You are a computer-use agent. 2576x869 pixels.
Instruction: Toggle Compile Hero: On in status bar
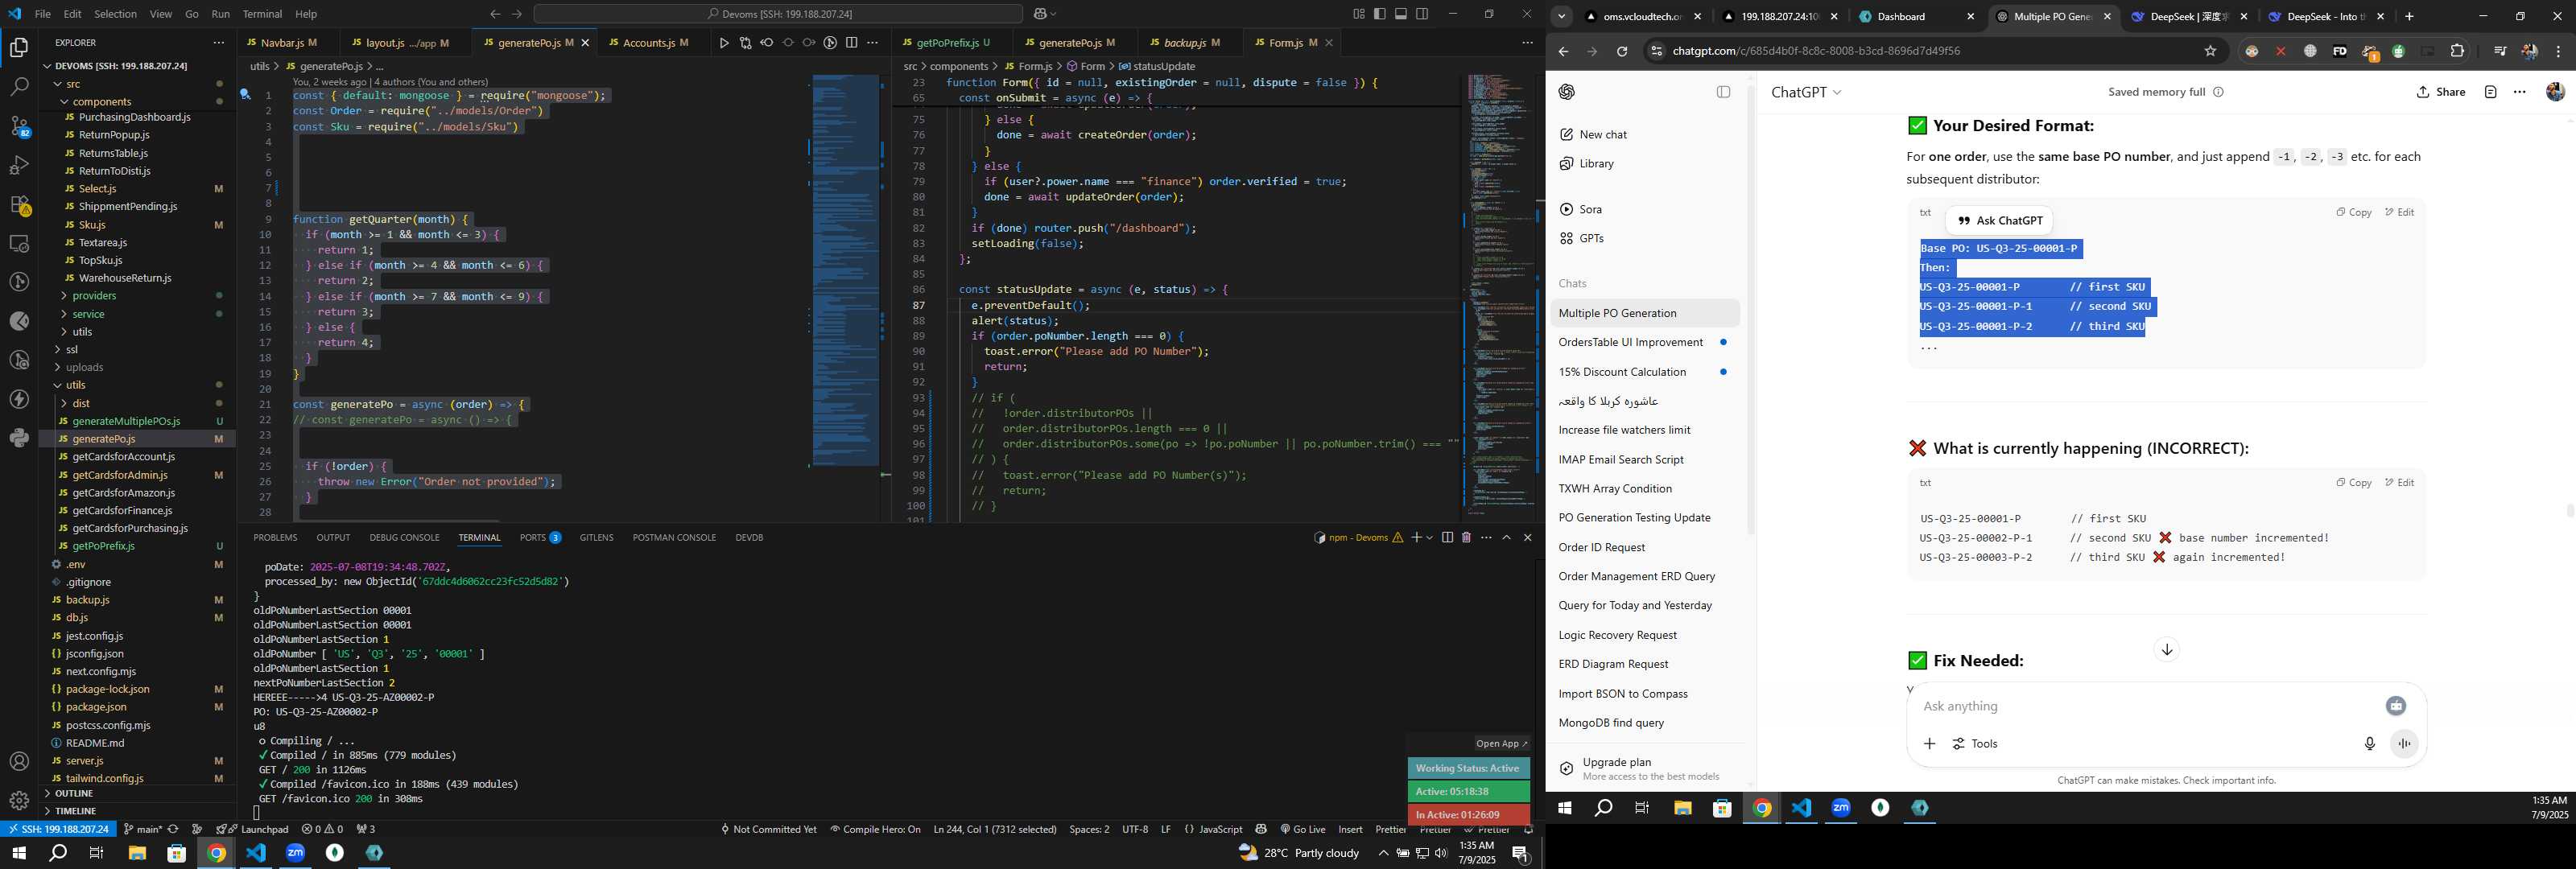click(875, 829)
